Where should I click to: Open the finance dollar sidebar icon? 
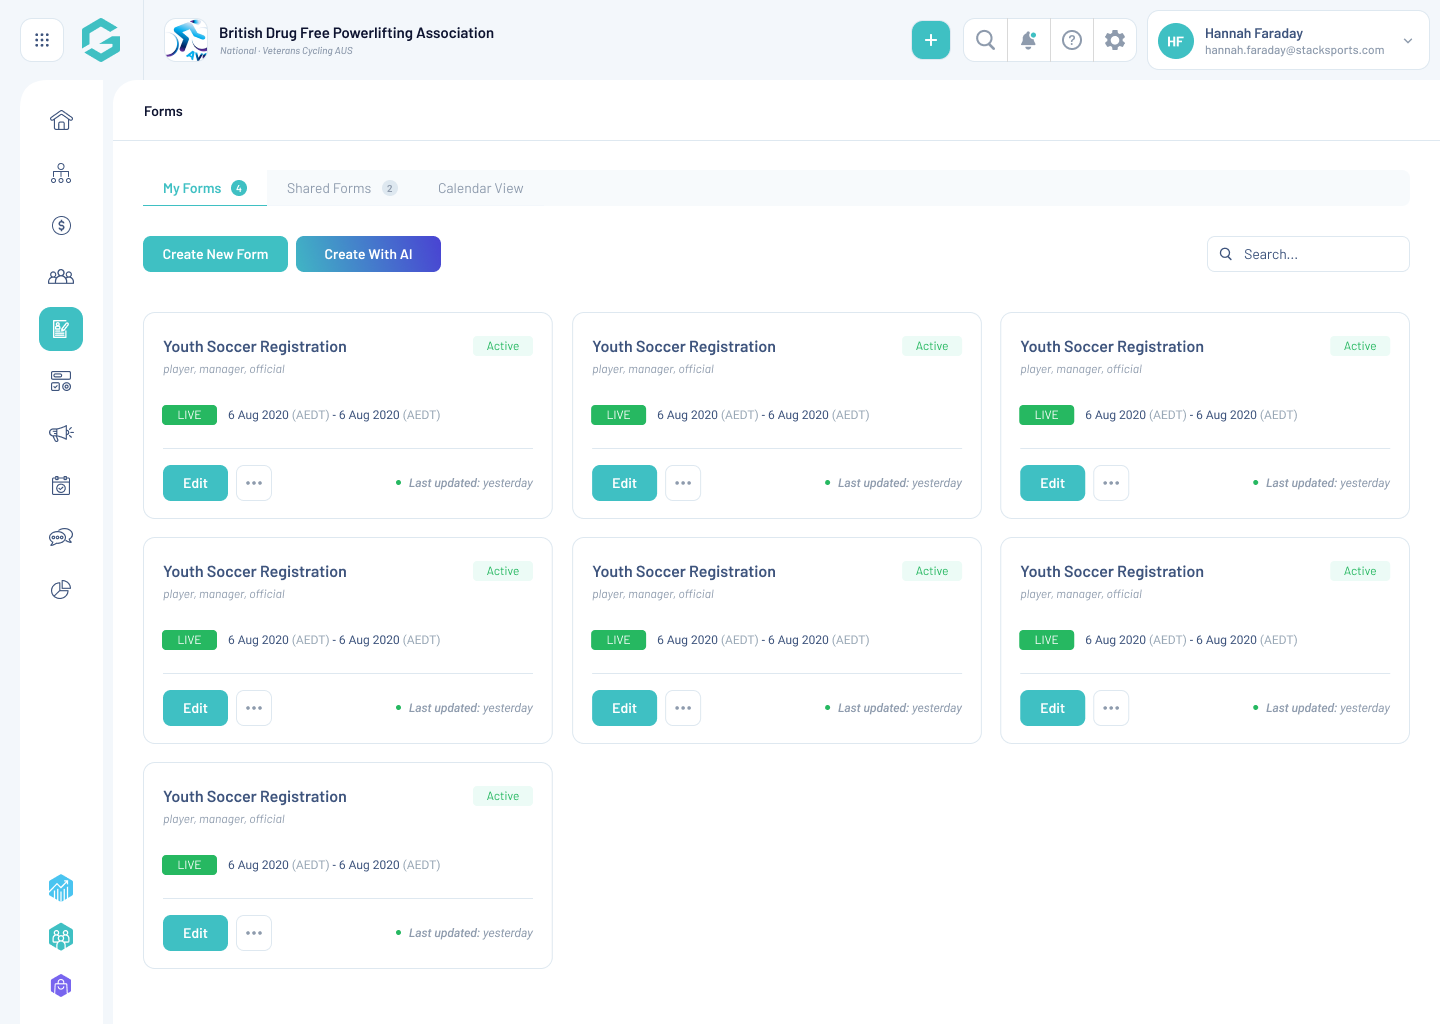(x=61, y=225)
